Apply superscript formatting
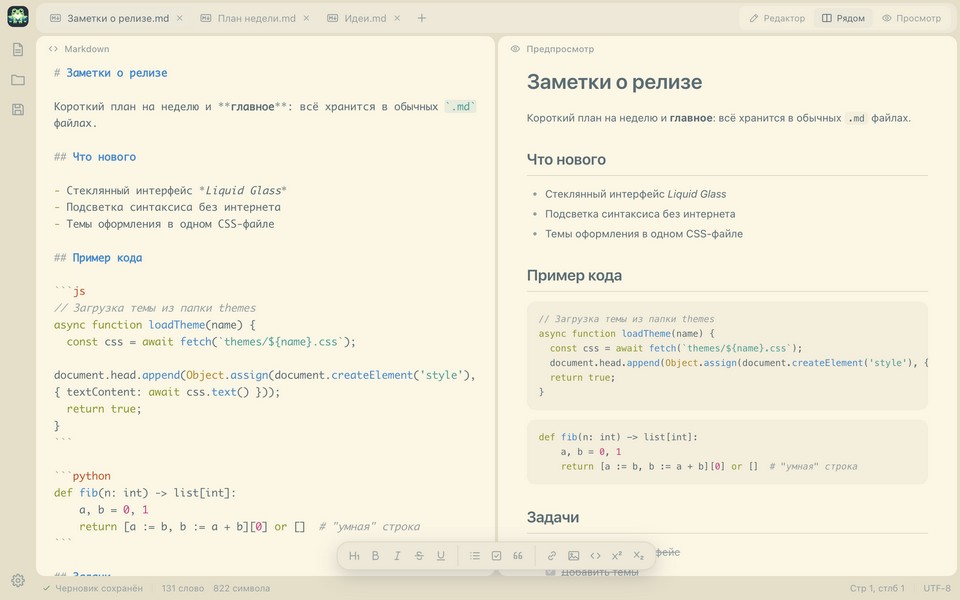Screen dimensions: 960x600 click(617, 556)
